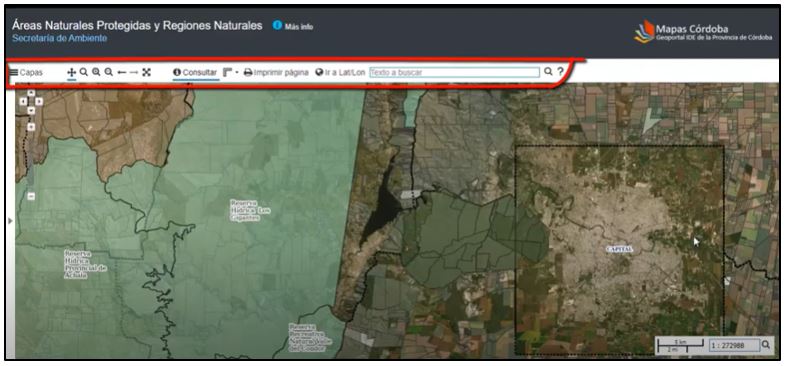The image size is (787, 366).
Task: Select the pan map tool
Action: 71,72
